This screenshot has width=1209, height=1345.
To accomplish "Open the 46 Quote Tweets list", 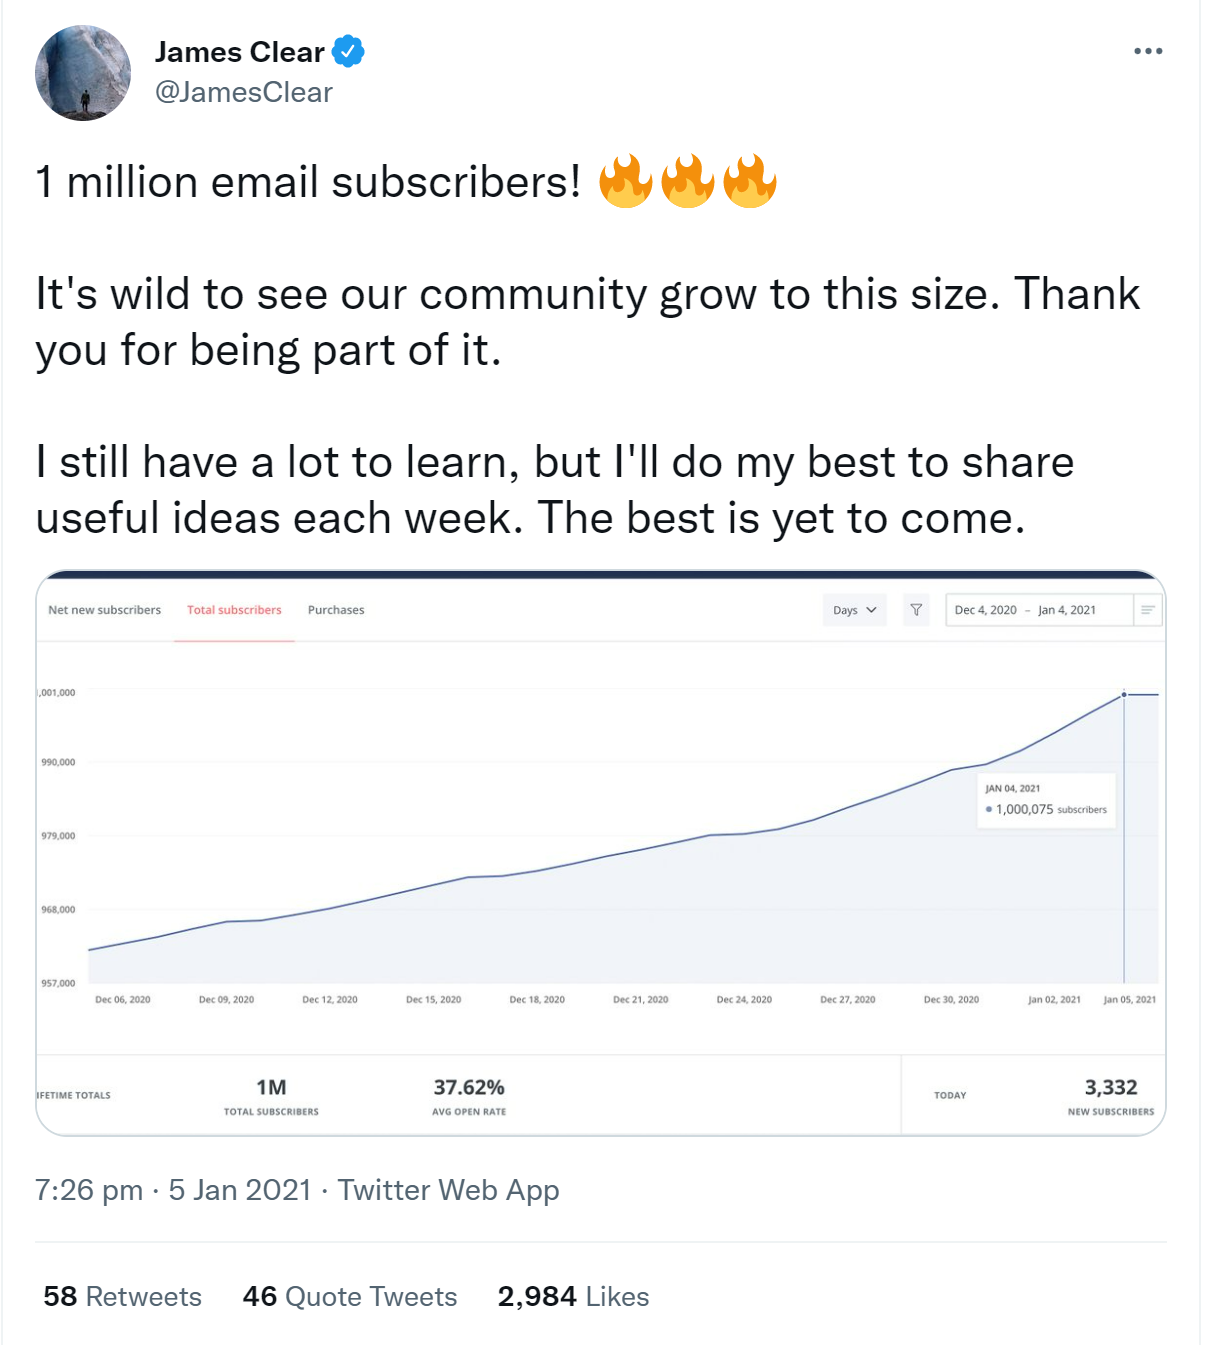I will (x=349, y=1296).
